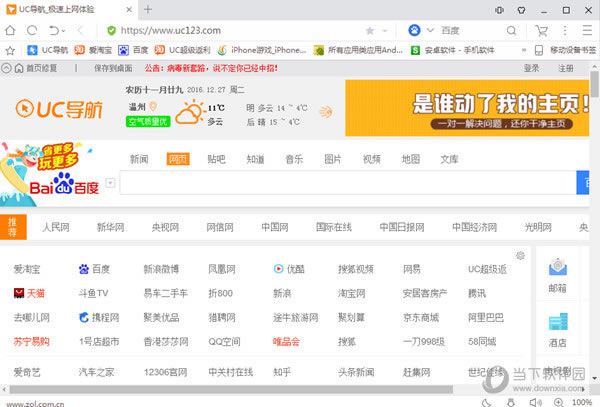Open new tab with plus button
The width and height of the screenshot is (600, 407).
pyautogui.click(x=148, y=10)
